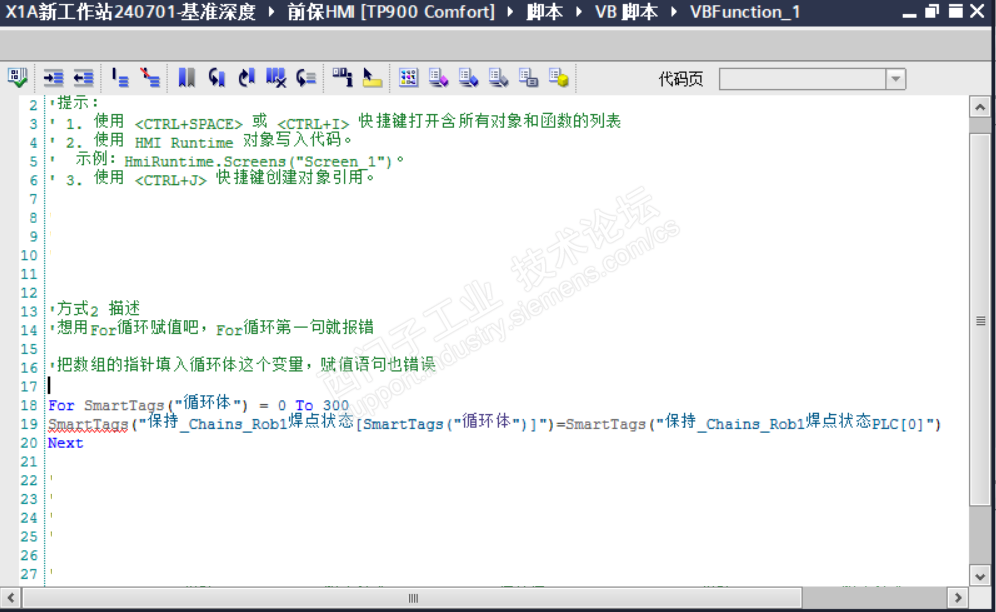Screen dimensions: 996x612
Task: Click the colorful object list grid icon
Action: coord(408,78)
